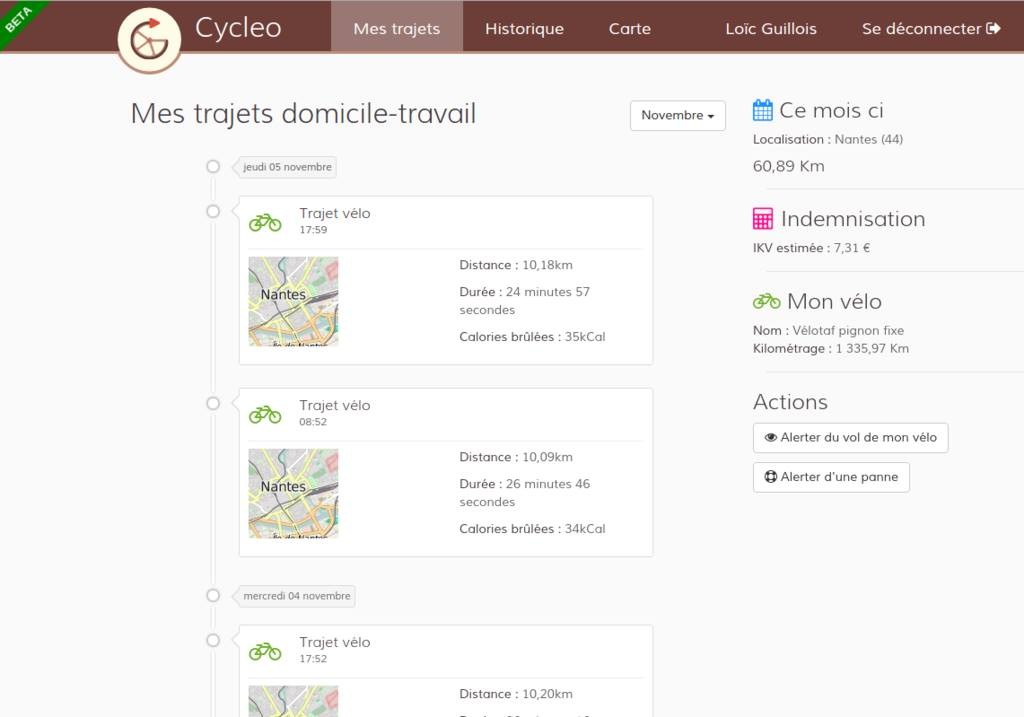The height and width of the screenshot is (717, 1024).
Task: Click the eye icon in theft alert button
Action: click(x=771, y=438)
